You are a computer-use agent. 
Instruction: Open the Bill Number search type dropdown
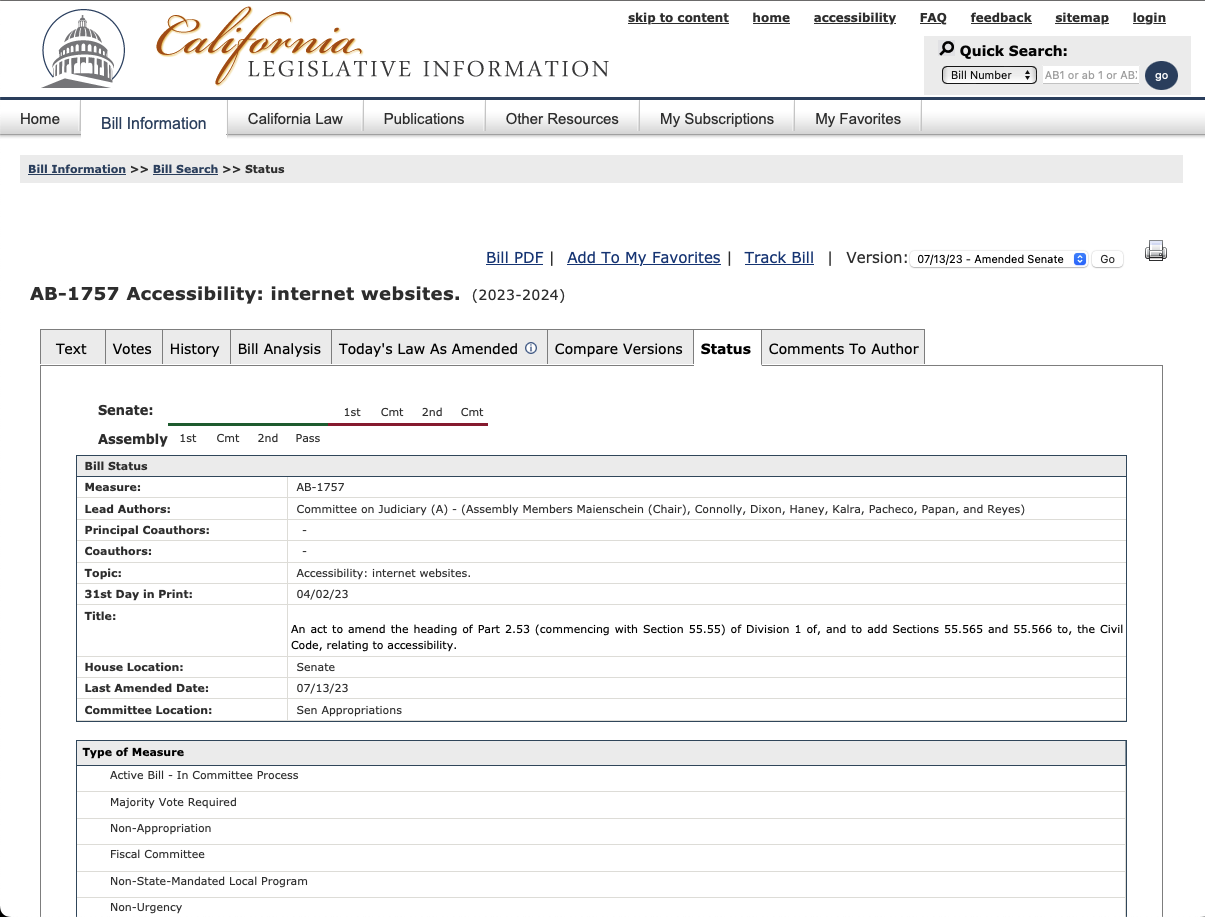pyautogui.click(x=989, y=74)
